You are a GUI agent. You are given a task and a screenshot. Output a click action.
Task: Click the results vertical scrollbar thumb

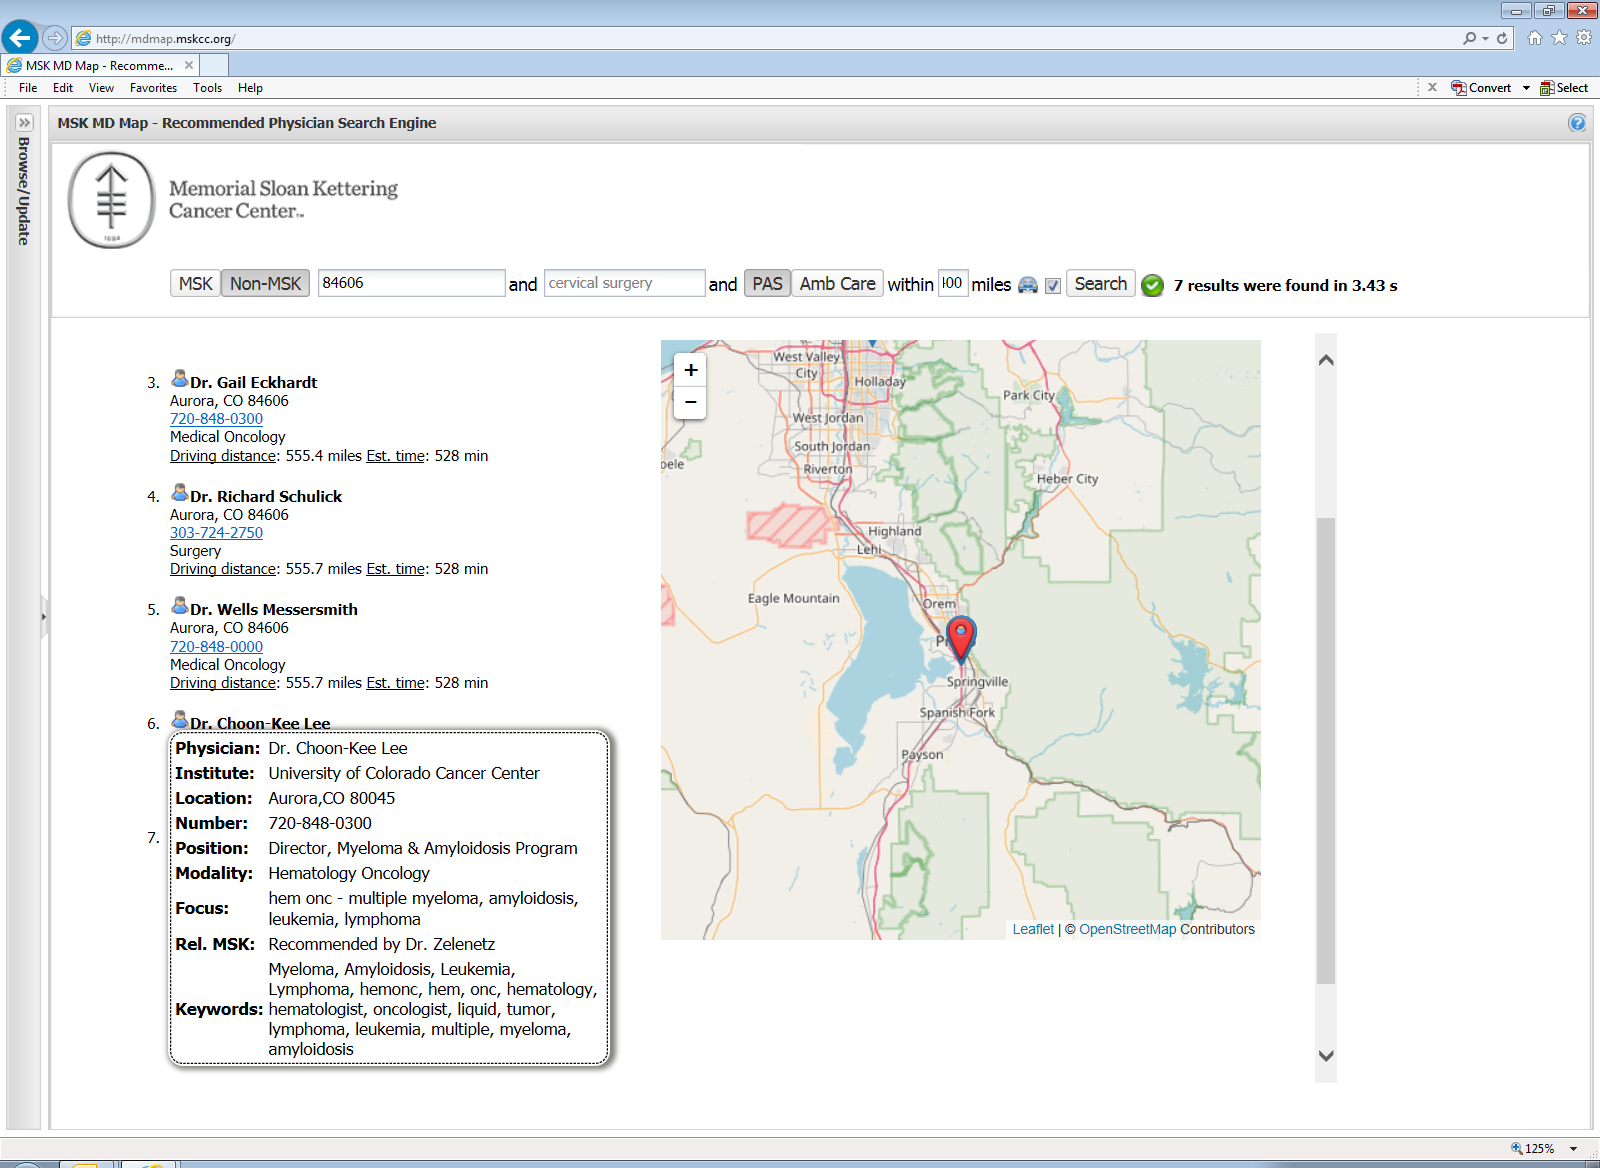(1326, 750)
